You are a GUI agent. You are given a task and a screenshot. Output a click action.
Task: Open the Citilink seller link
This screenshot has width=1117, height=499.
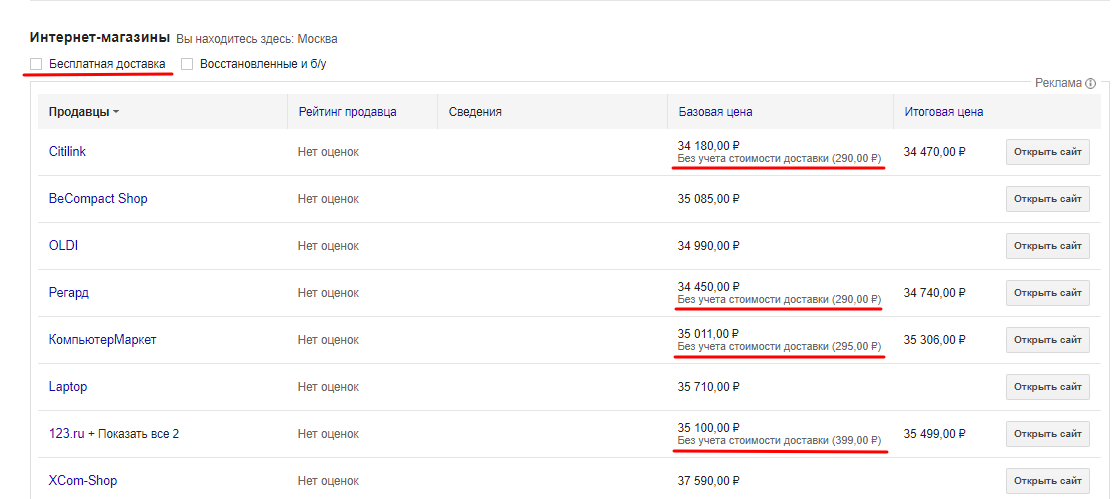pyautogui.click(x=67, y=151)
